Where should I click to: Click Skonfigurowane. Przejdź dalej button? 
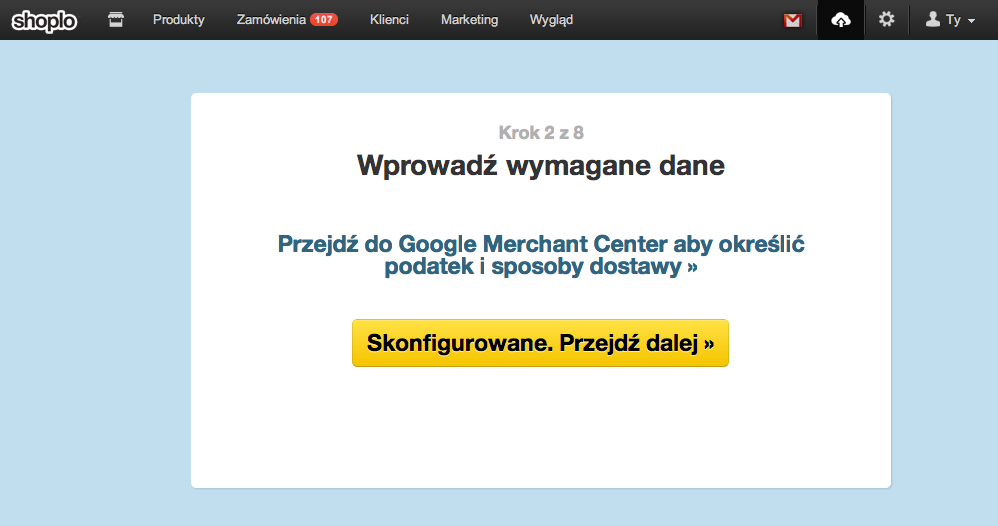point(540,343)
